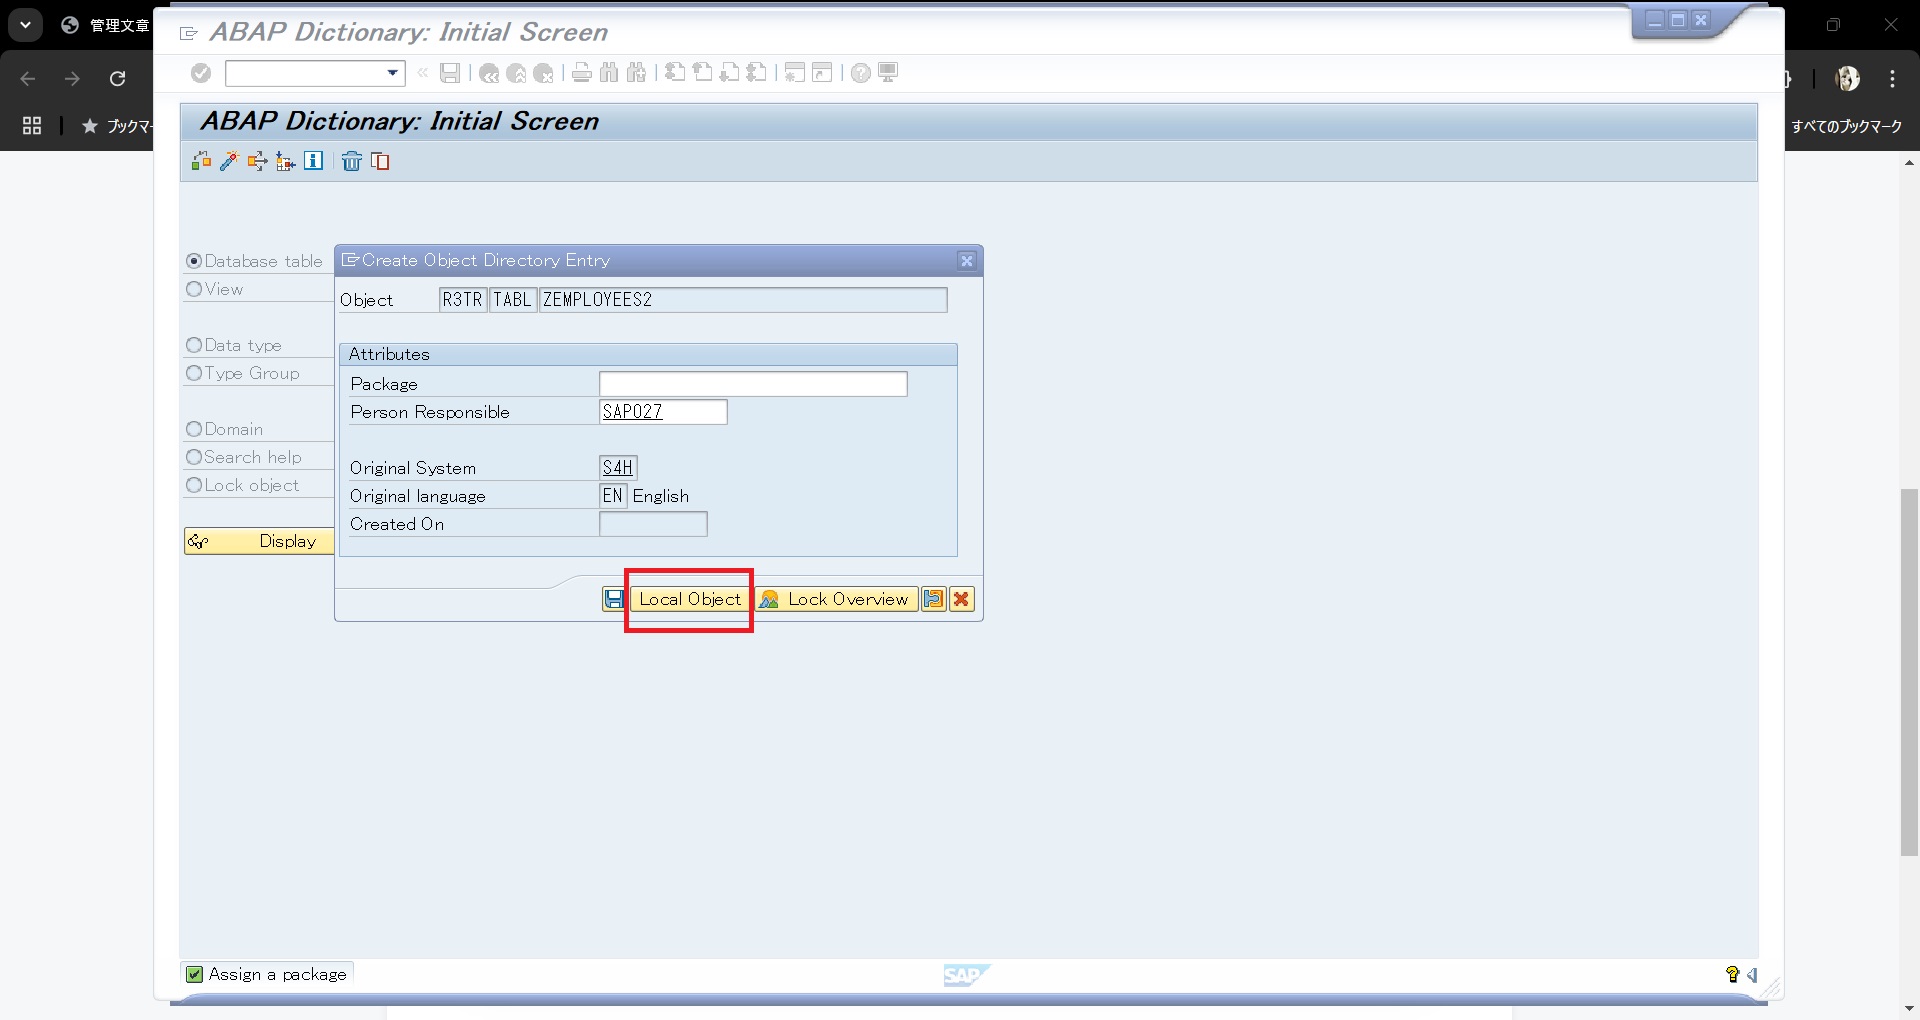
Task: Click the Assign a package status message
Action: click(277, 974)
